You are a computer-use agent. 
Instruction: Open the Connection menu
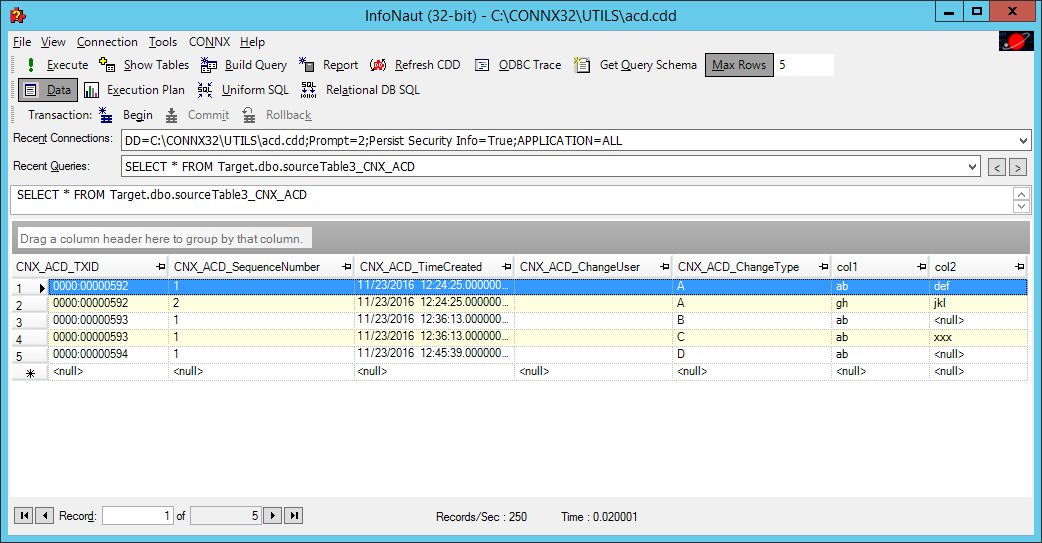(107, 42)
